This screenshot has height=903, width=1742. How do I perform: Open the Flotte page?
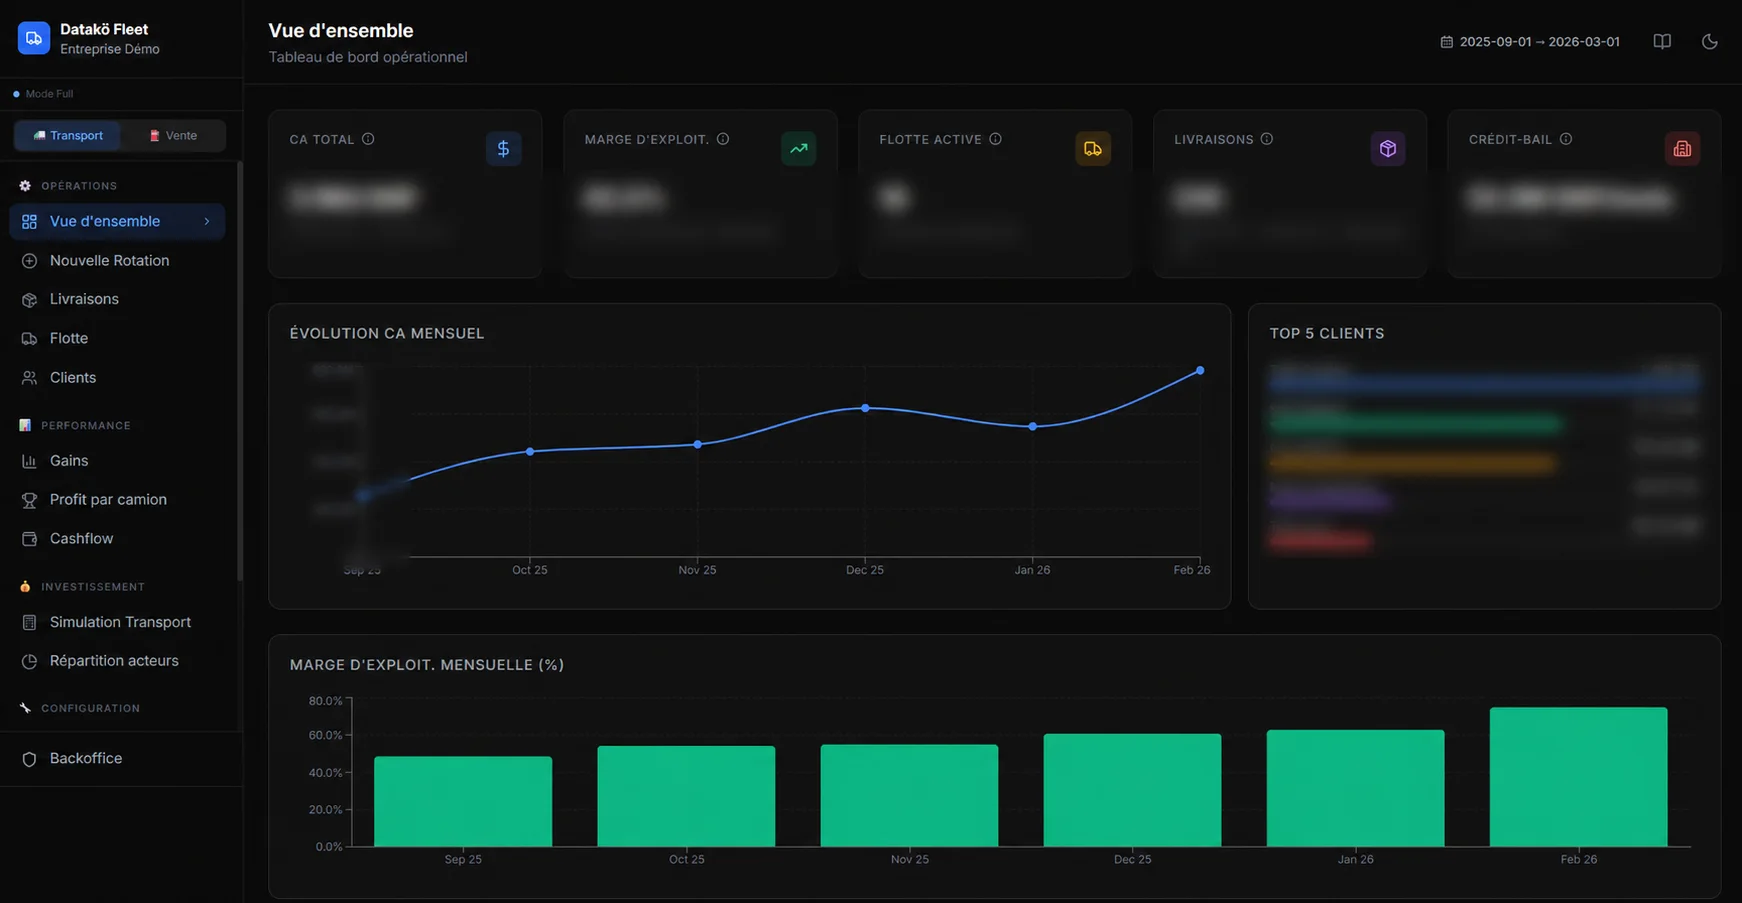click(117, 338)
